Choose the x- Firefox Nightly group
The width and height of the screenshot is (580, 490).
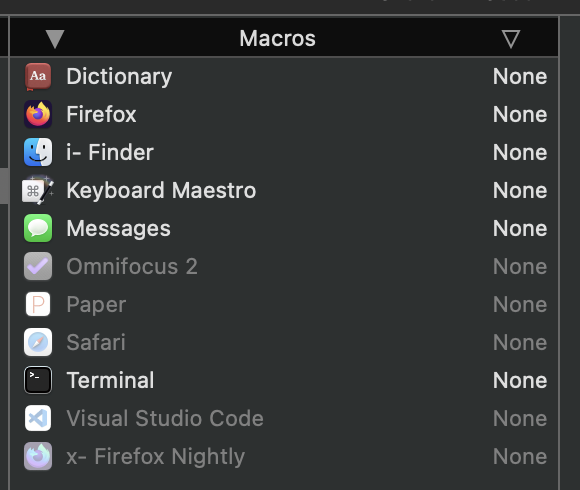click(x=284, y=456)
